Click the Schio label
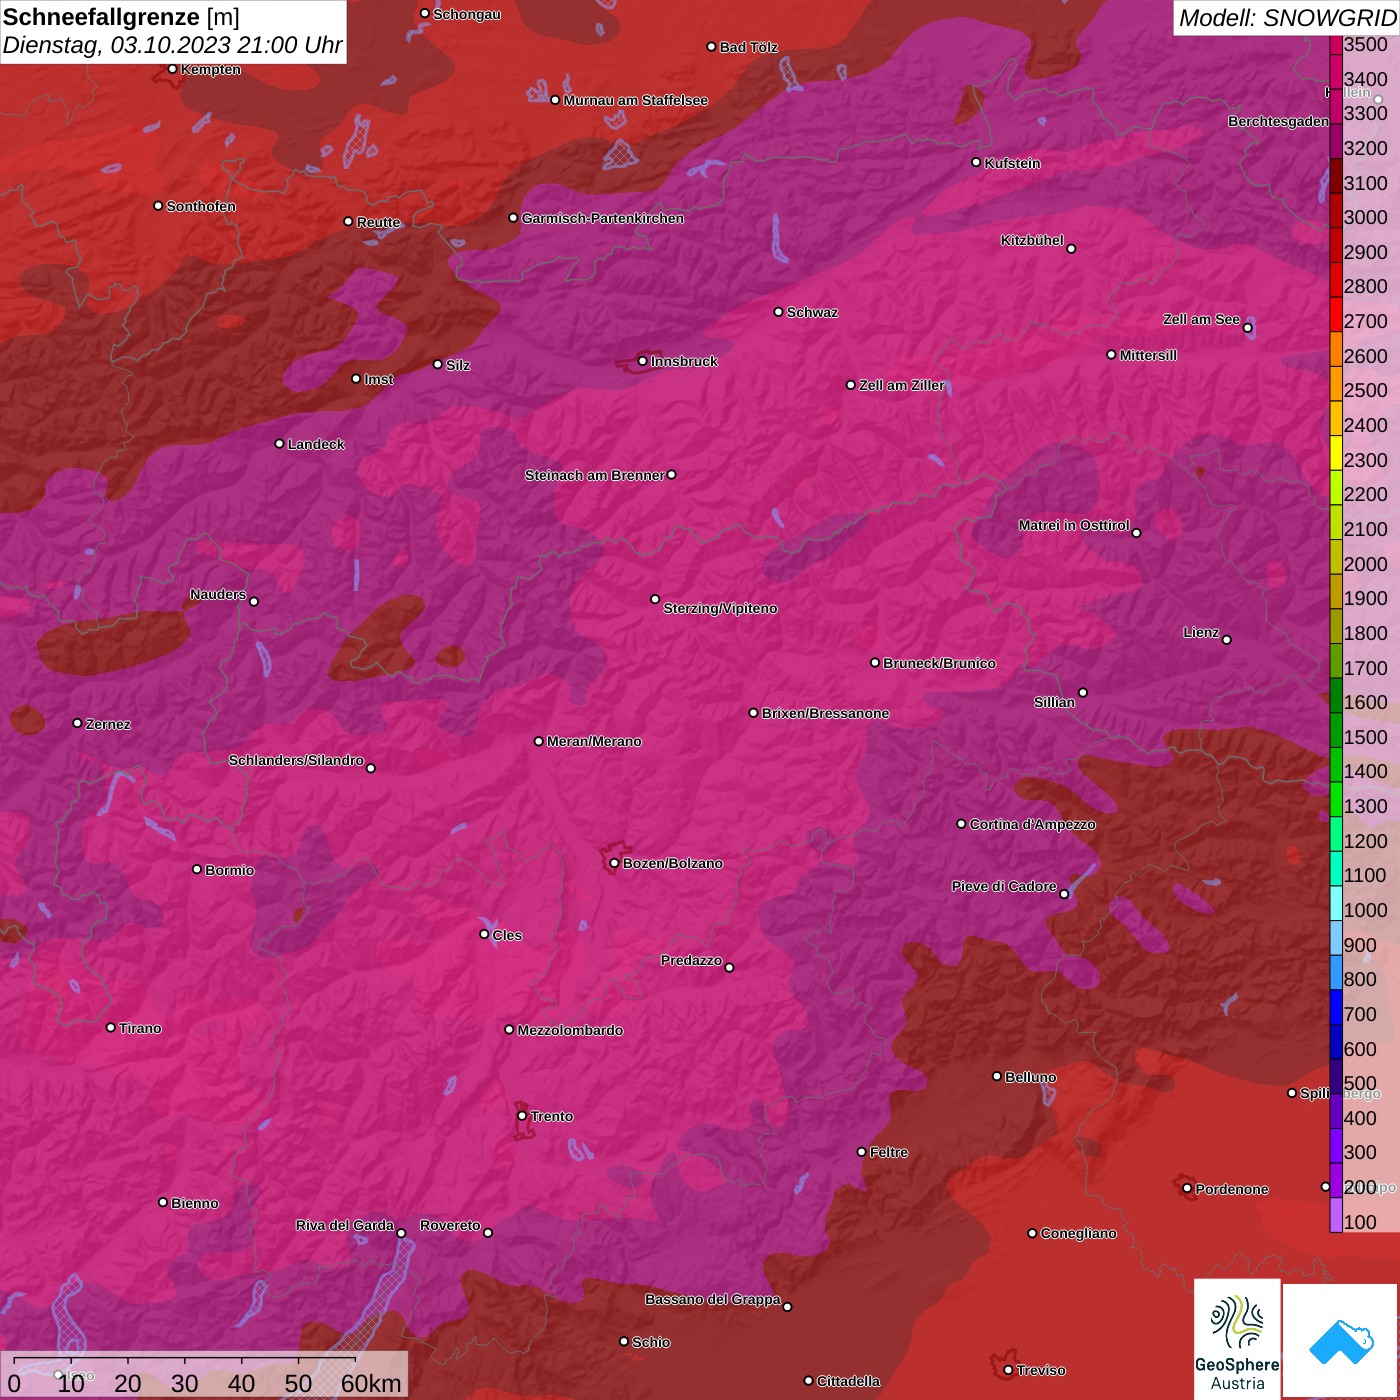1400x1400 pixels. [x=651, y=1342]
